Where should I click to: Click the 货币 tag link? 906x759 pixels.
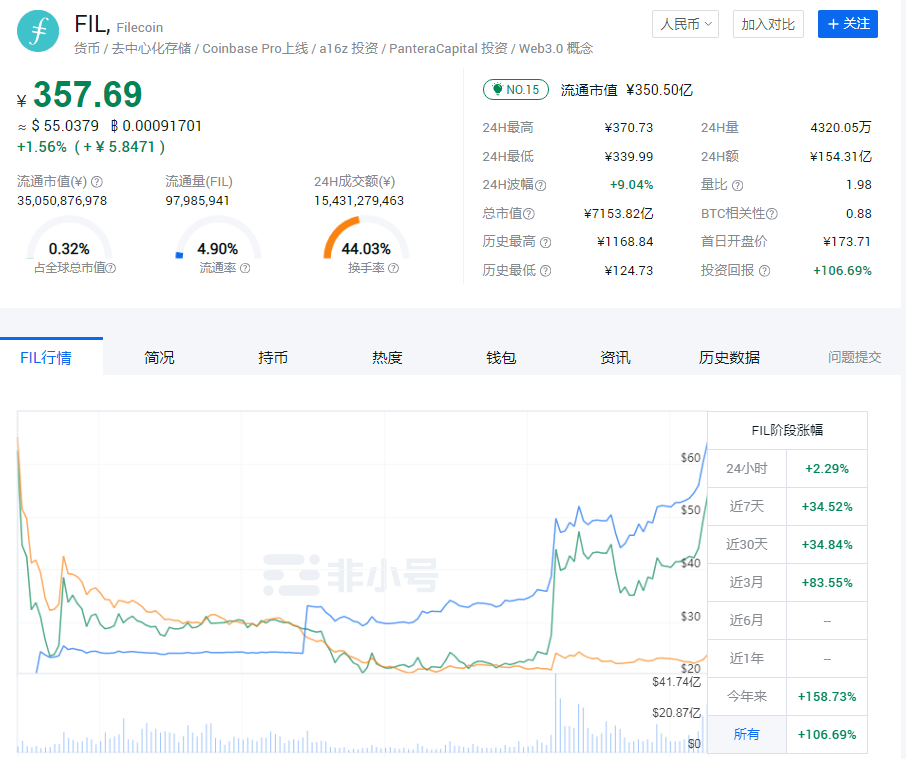87,49
